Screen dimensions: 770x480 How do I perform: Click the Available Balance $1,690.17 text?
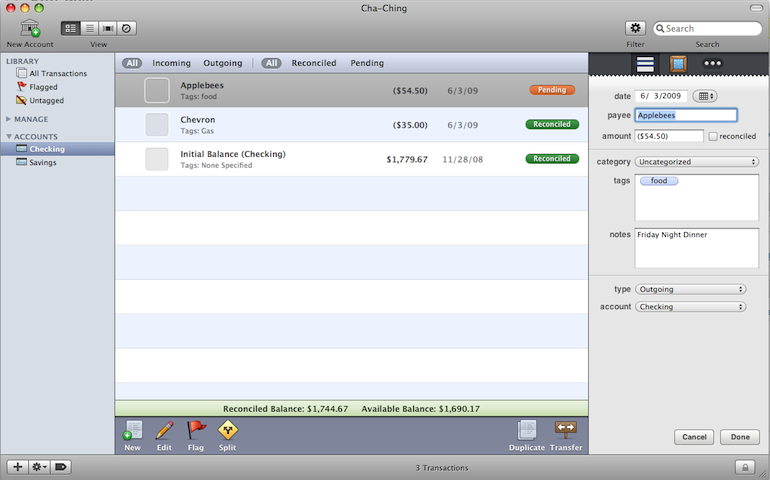(x=420, y=409)
